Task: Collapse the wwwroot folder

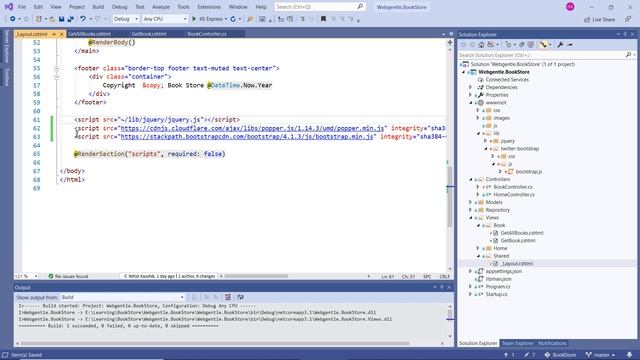Action: pos(470,102)
